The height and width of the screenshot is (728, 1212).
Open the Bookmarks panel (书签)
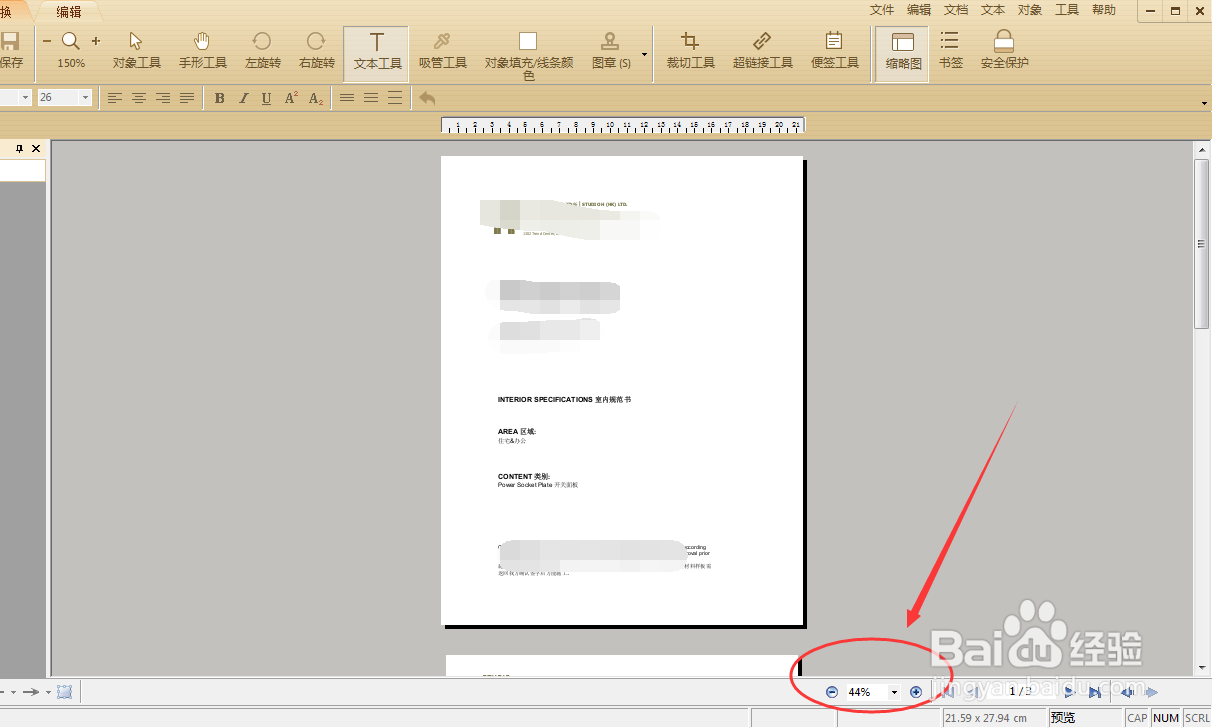tap(950, 50)
